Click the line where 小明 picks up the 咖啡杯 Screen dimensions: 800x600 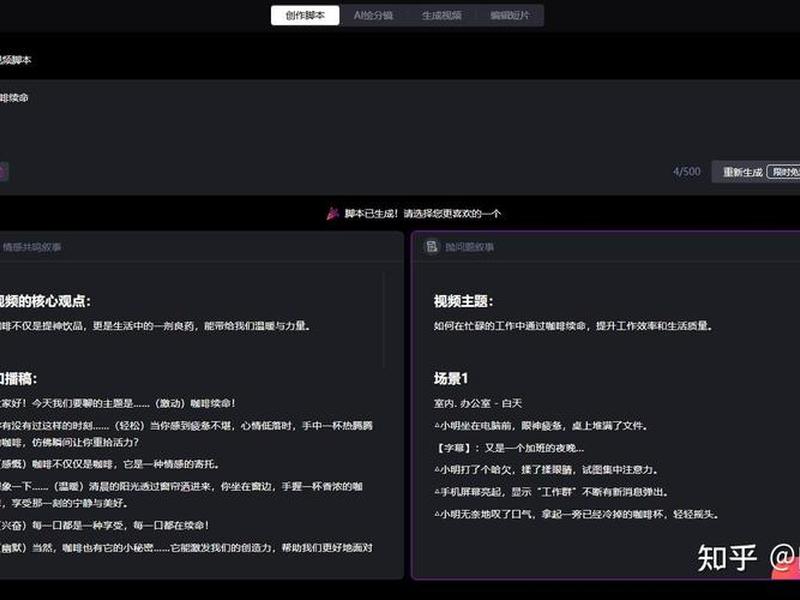pos(576,514)
